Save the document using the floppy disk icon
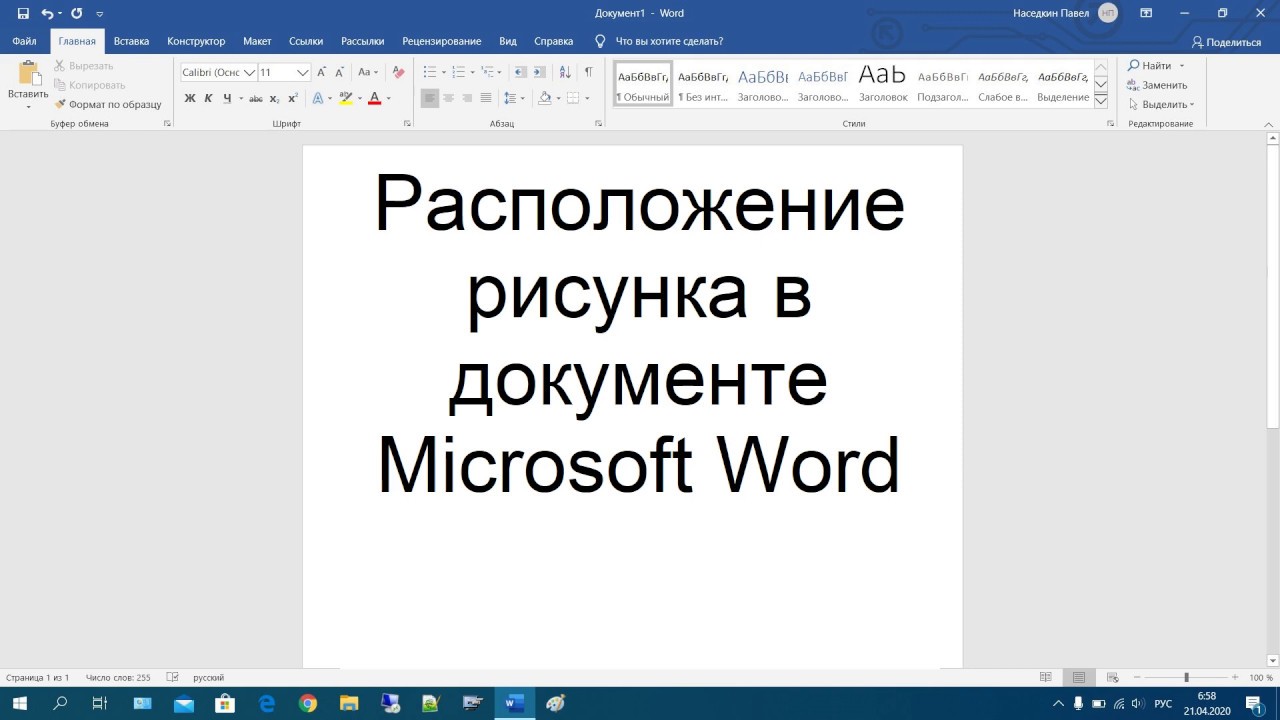The width and height of the screenshot is (1280, 720). (23, 13)
